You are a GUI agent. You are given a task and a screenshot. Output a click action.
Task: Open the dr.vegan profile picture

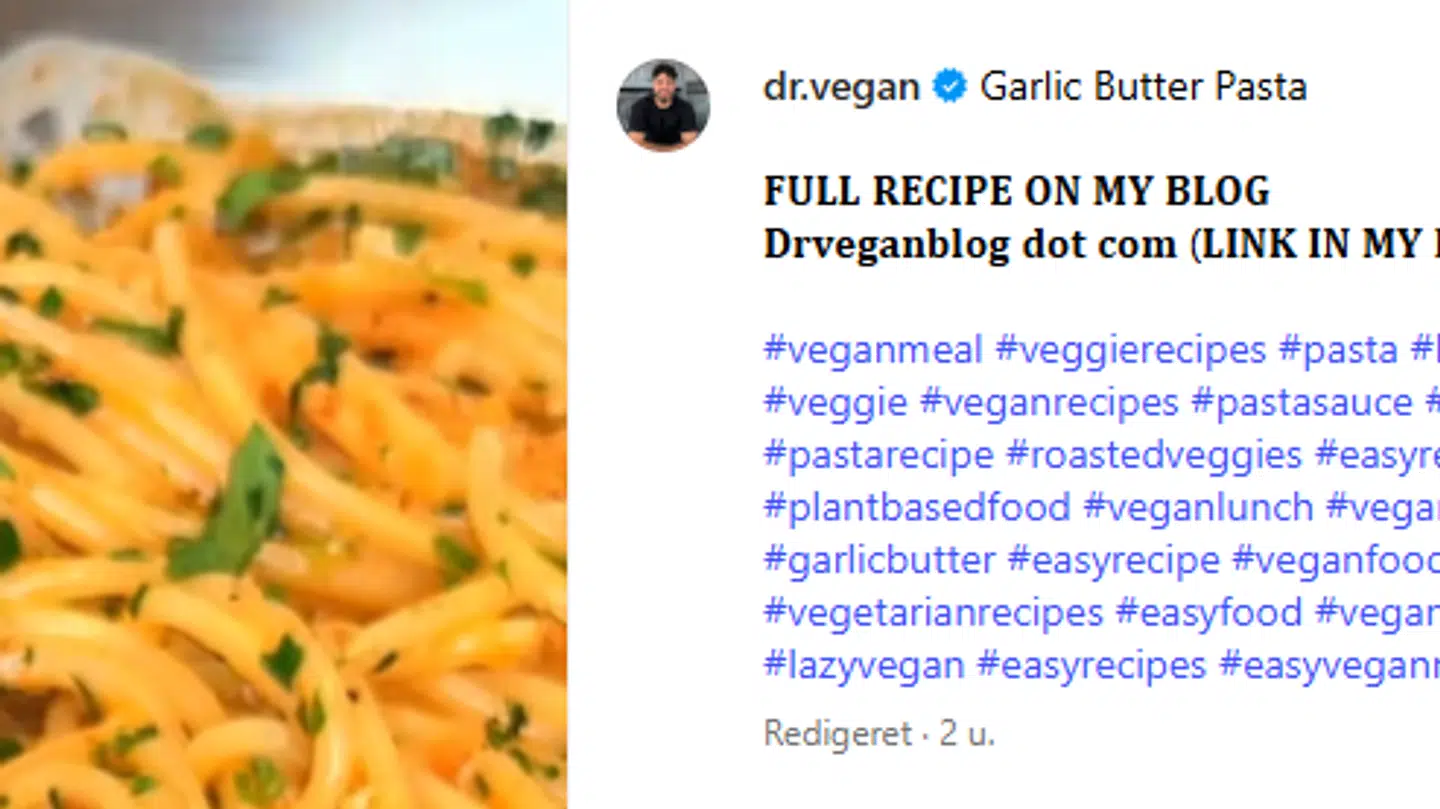click(663, 105)
